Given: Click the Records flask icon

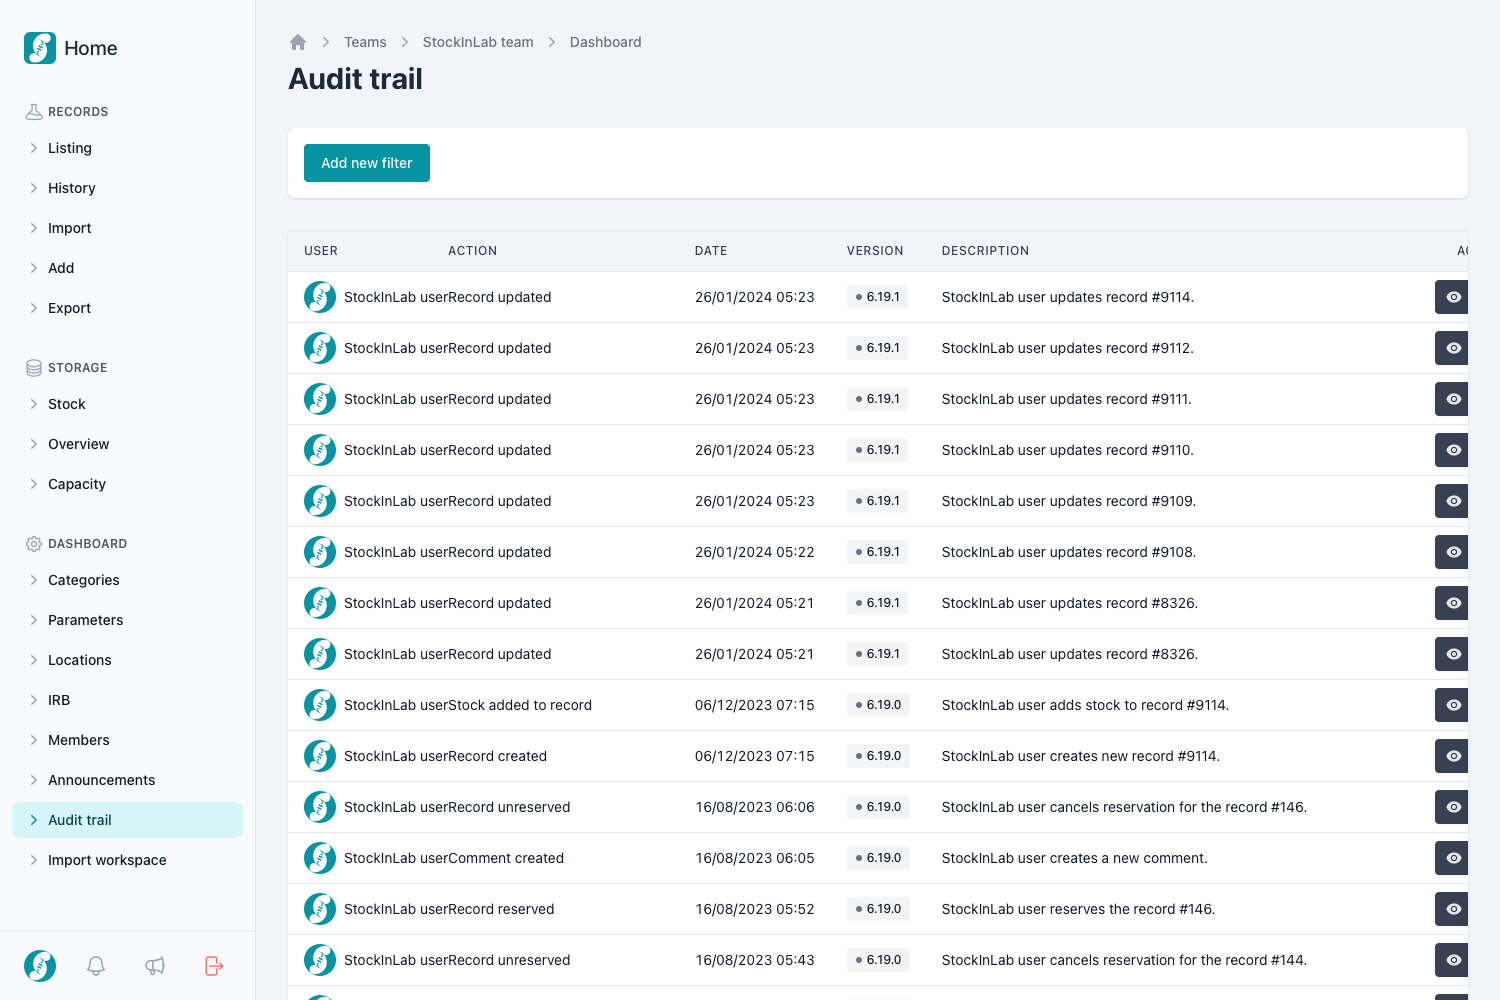Looking at the screenshot, I should click(x=34, y=112).
